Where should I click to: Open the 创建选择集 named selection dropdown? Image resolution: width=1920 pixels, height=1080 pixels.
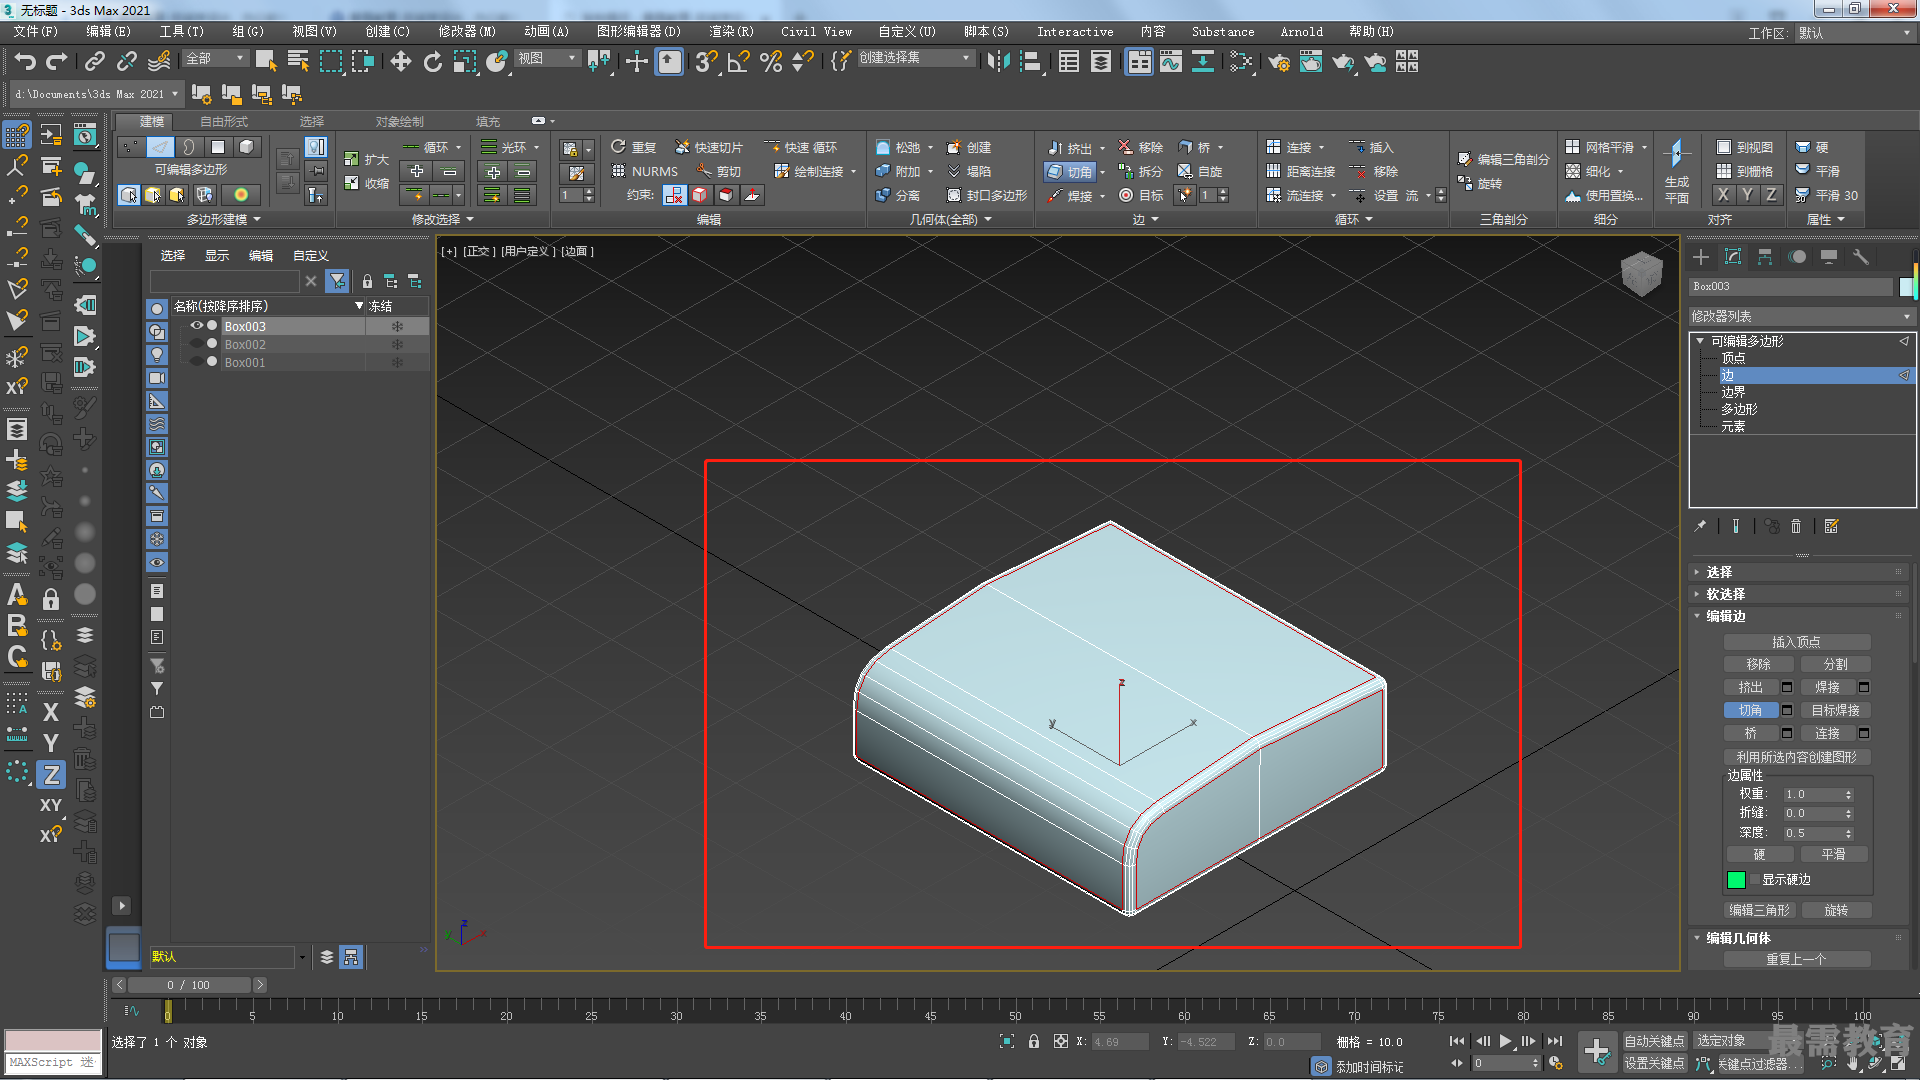tap(915, 58)
